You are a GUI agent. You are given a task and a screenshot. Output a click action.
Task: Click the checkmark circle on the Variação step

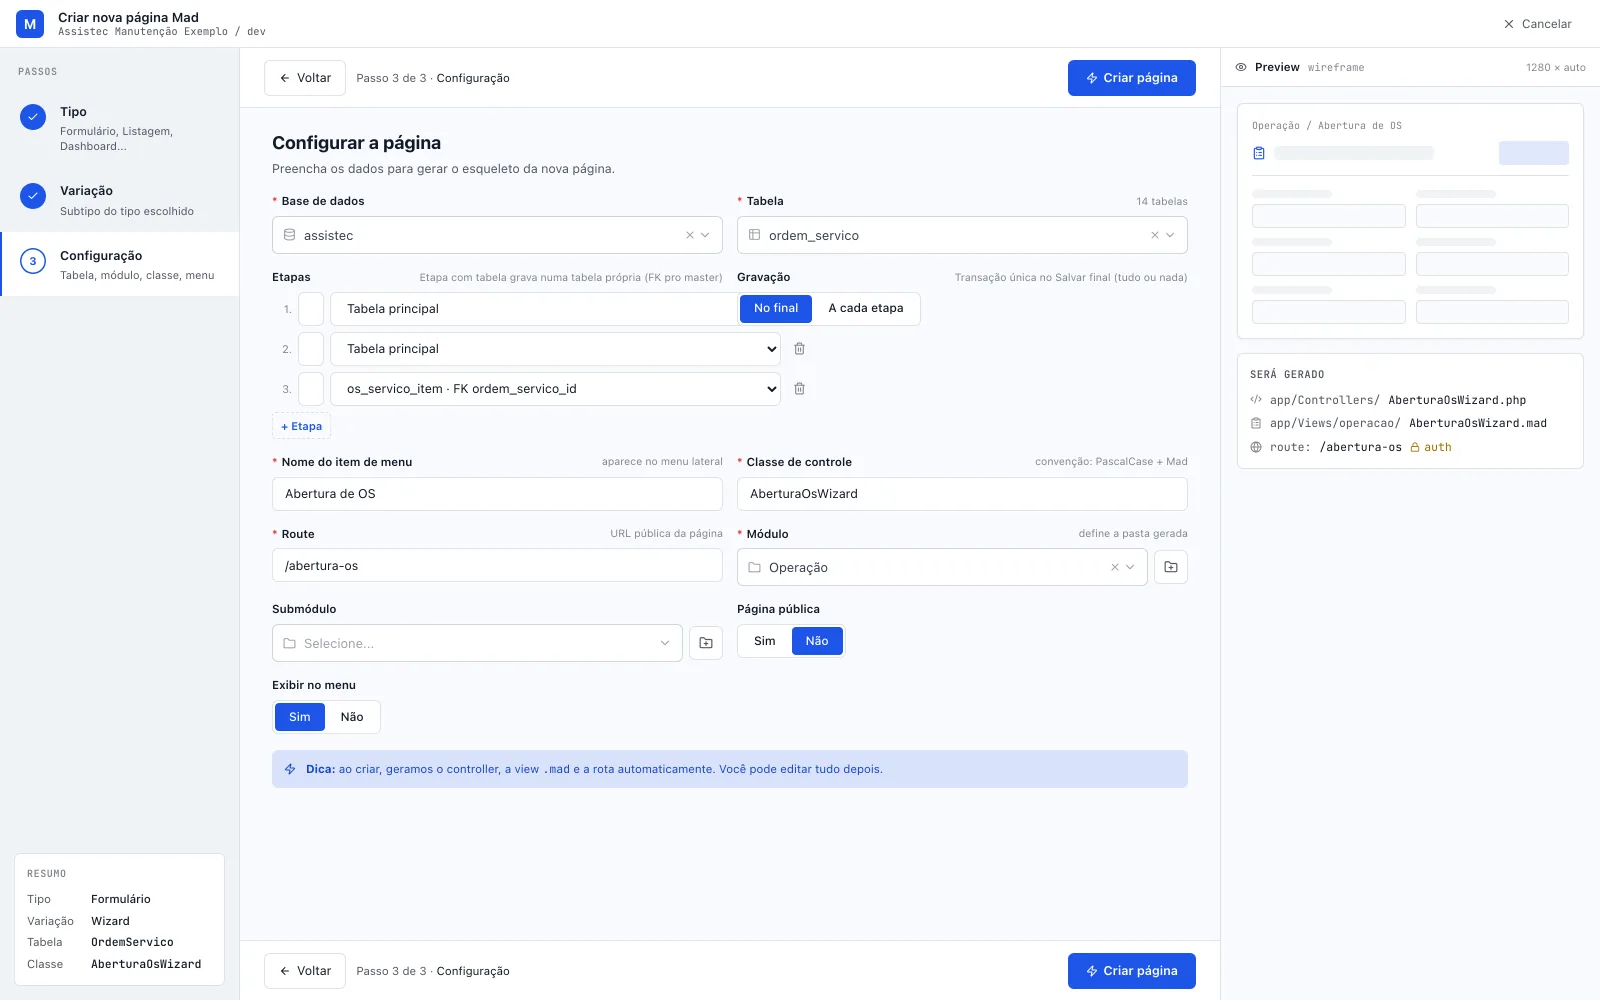33,196
